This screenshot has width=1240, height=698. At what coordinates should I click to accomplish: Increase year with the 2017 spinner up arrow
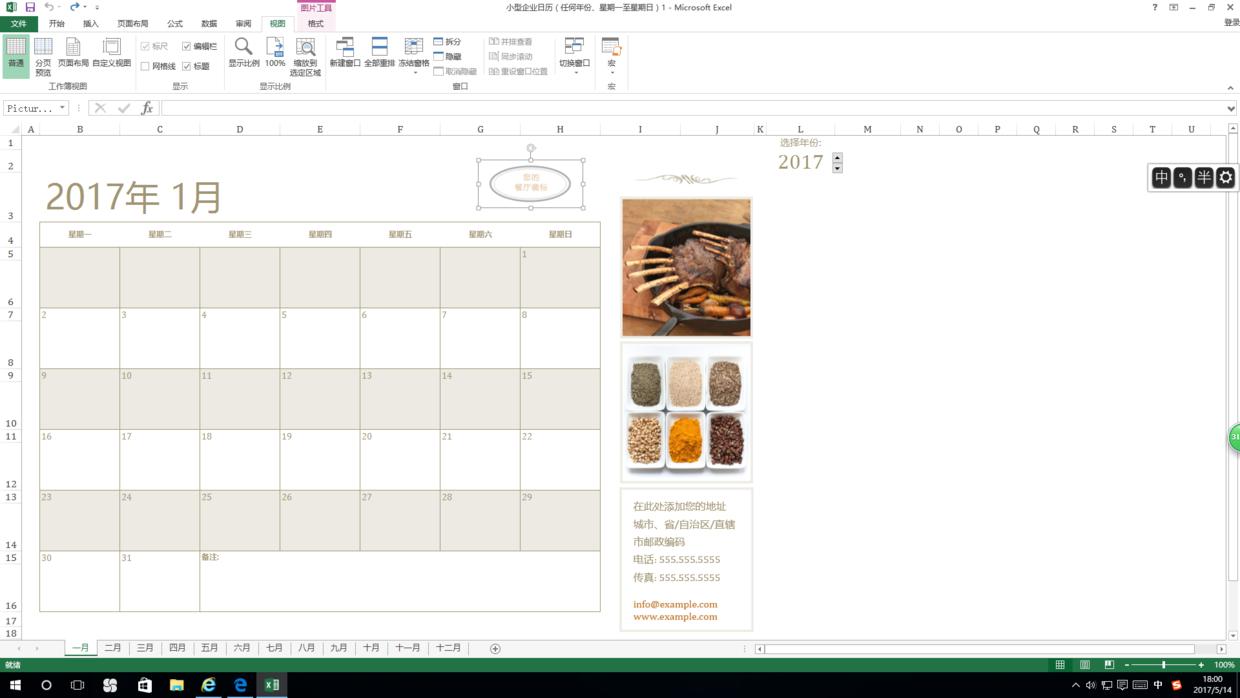837,157
